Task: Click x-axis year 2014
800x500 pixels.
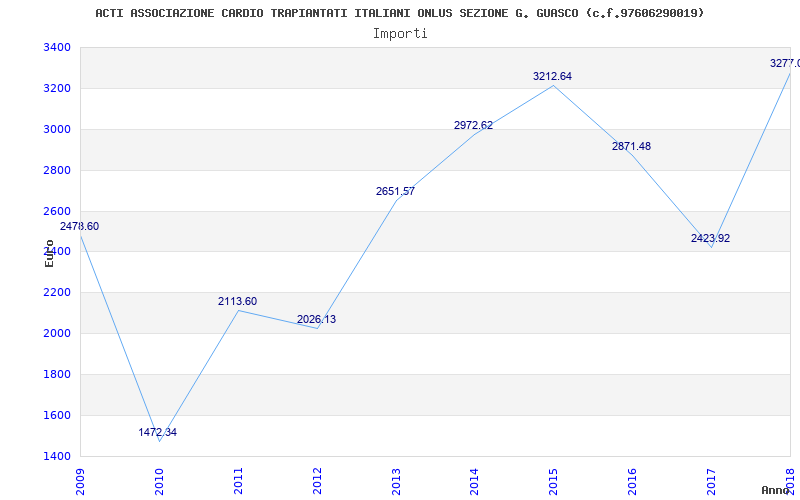Action: 475,482
